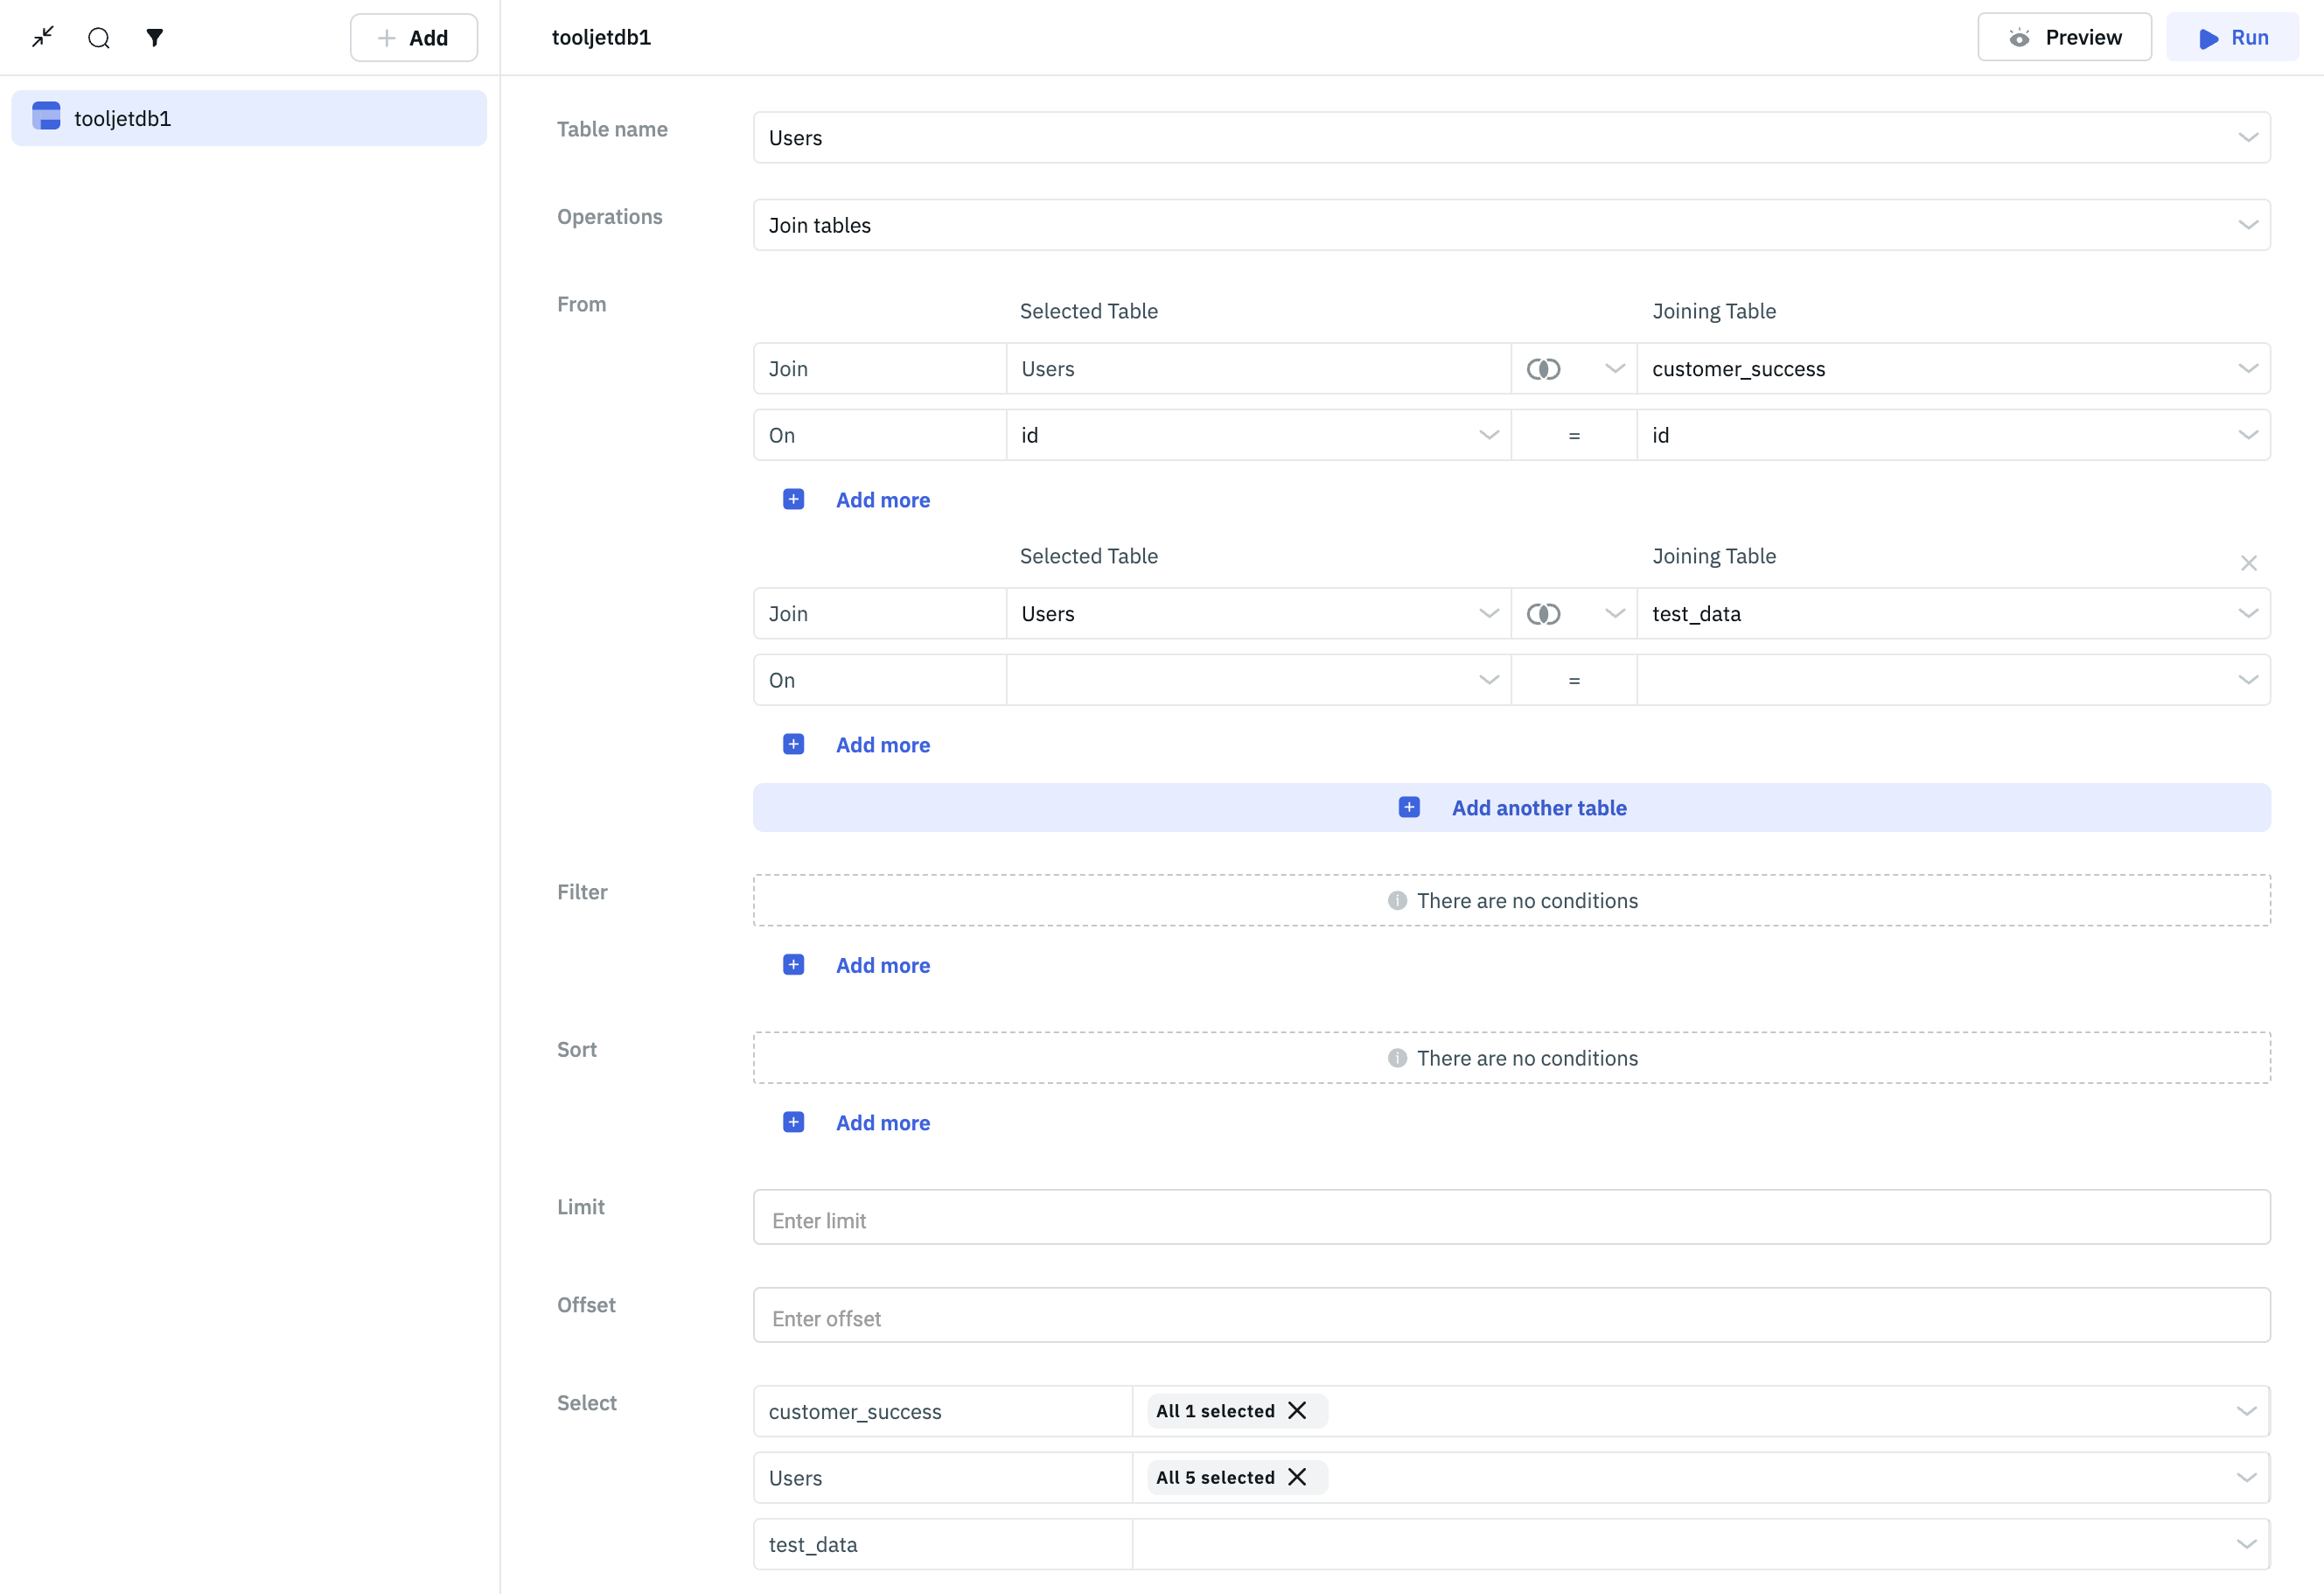Clear the 'All 1 selected' customer_success tag

coord(1297,1410)
